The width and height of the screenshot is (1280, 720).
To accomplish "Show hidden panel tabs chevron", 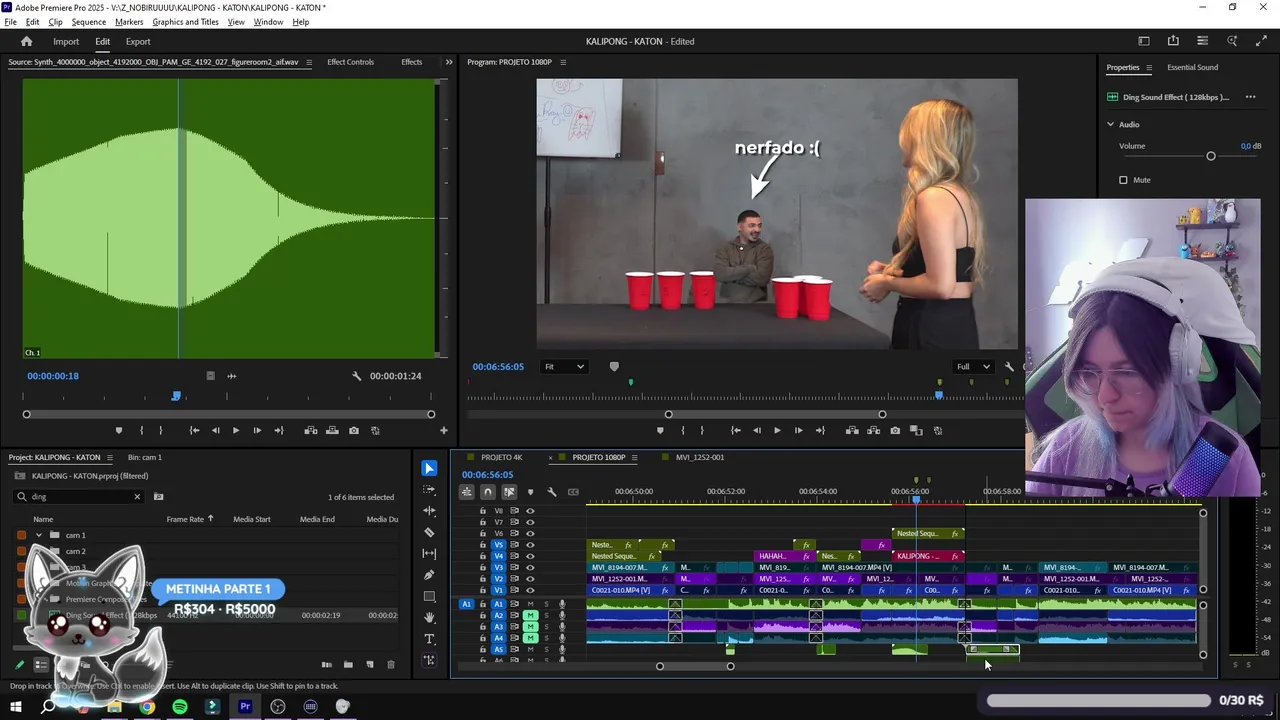I will [449, 62].
